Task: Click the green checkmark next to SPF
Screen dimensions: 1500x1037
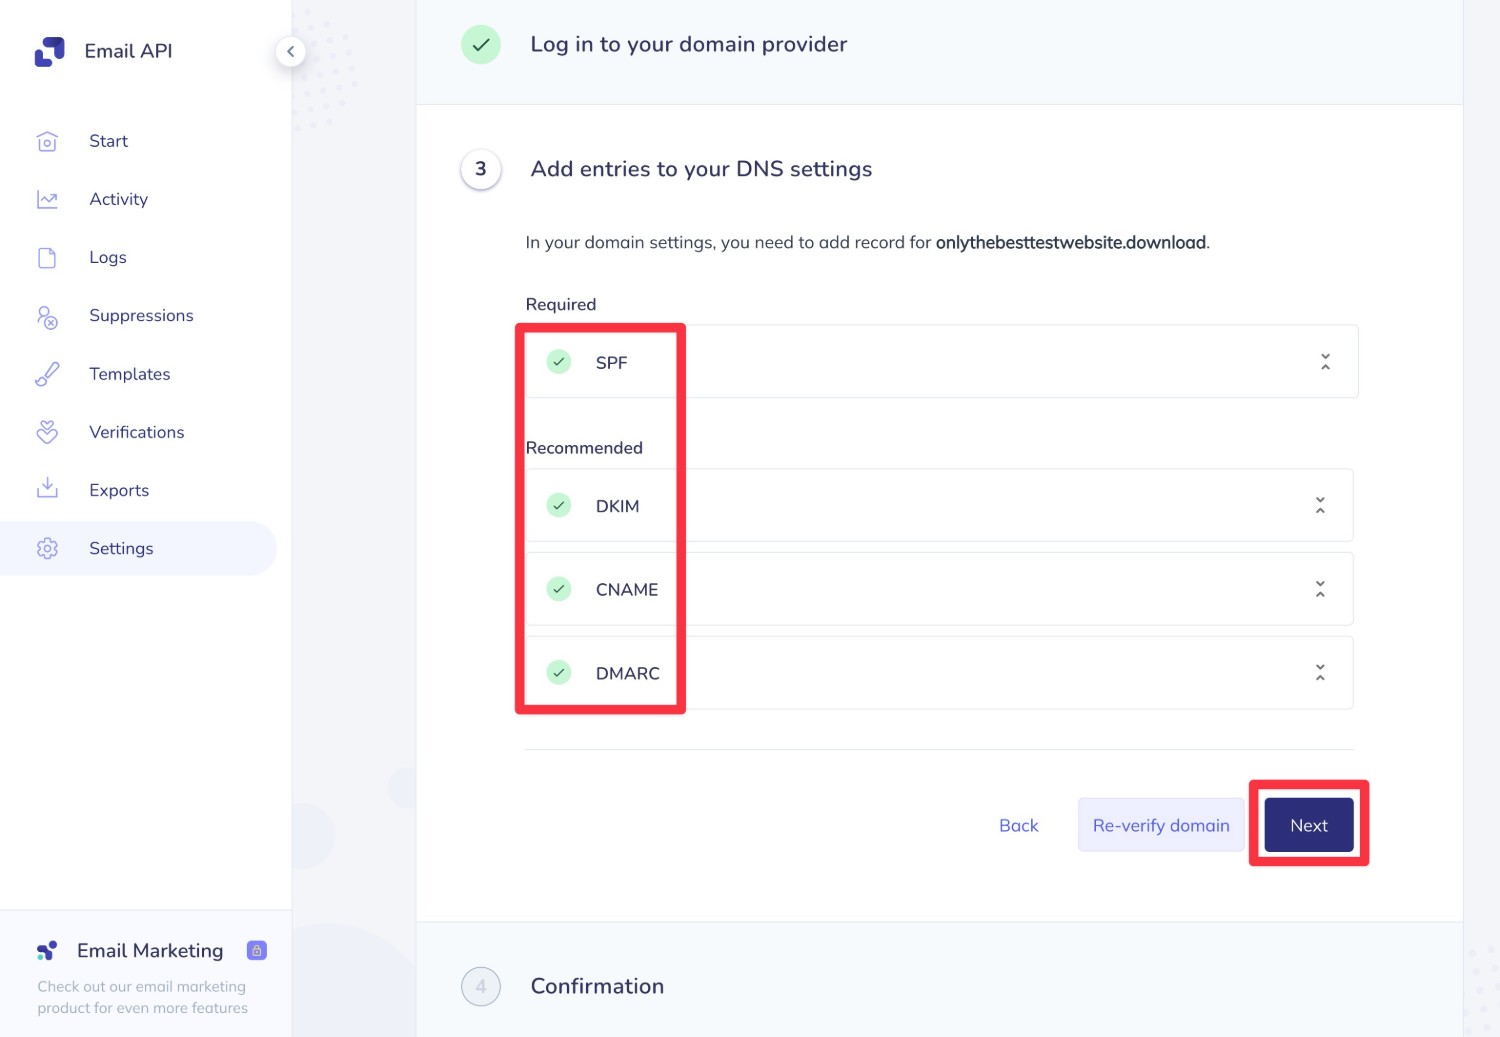Action: click(559, 362)
